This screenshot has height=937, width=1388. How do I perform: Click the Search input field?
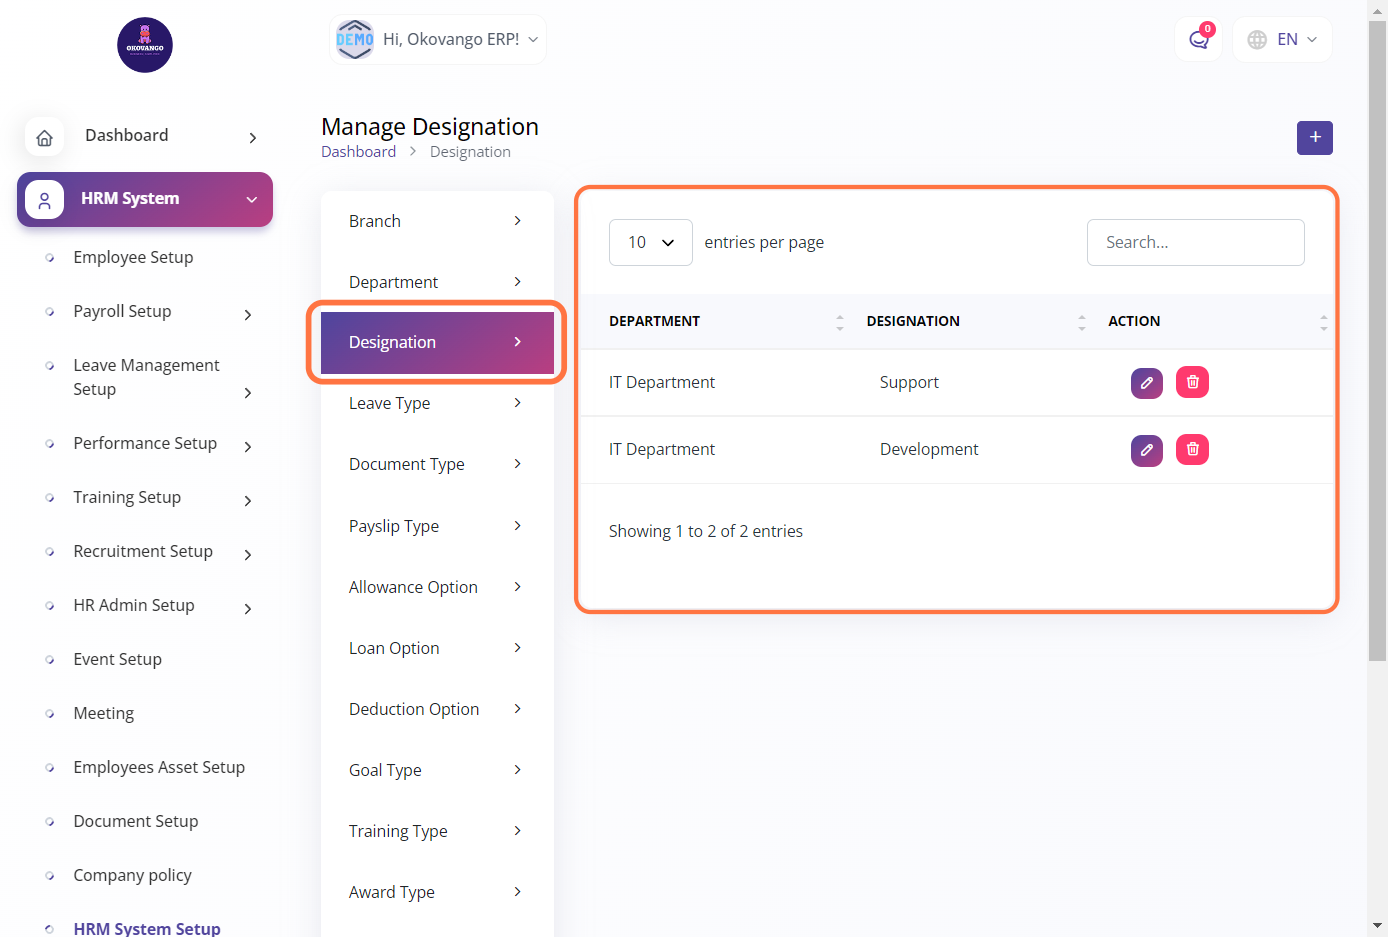1195,242
